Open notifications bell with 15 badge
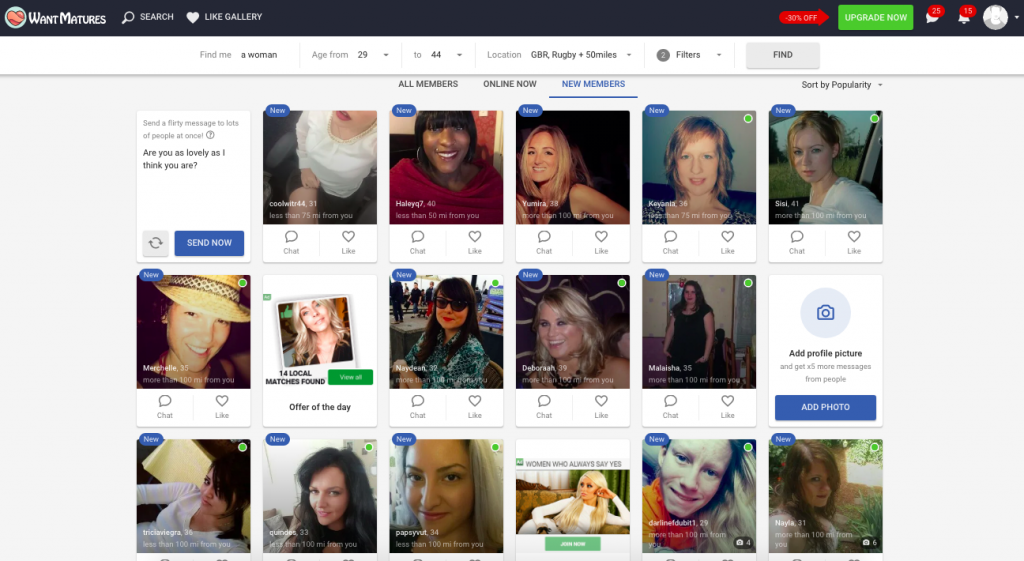Screen dimensions: 1024x561 (965, 16)
